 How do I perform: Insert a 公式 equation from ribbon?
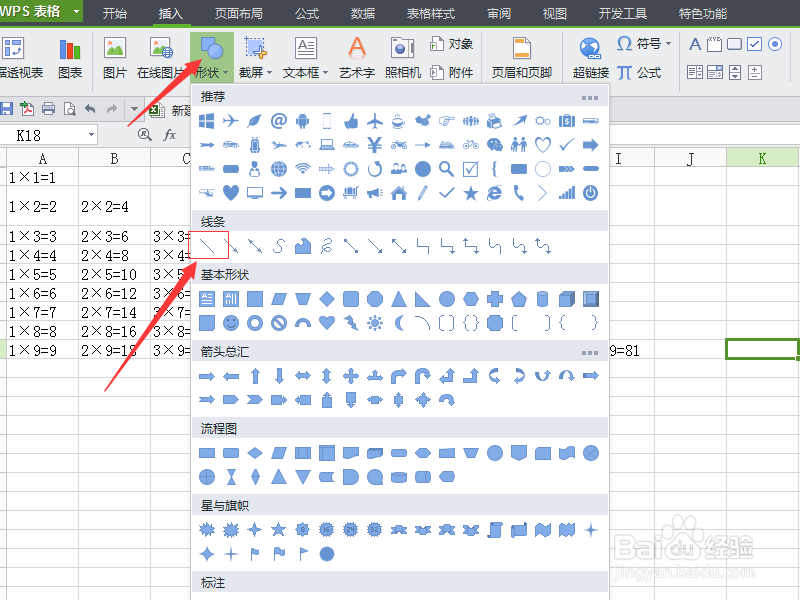point(639,73)
